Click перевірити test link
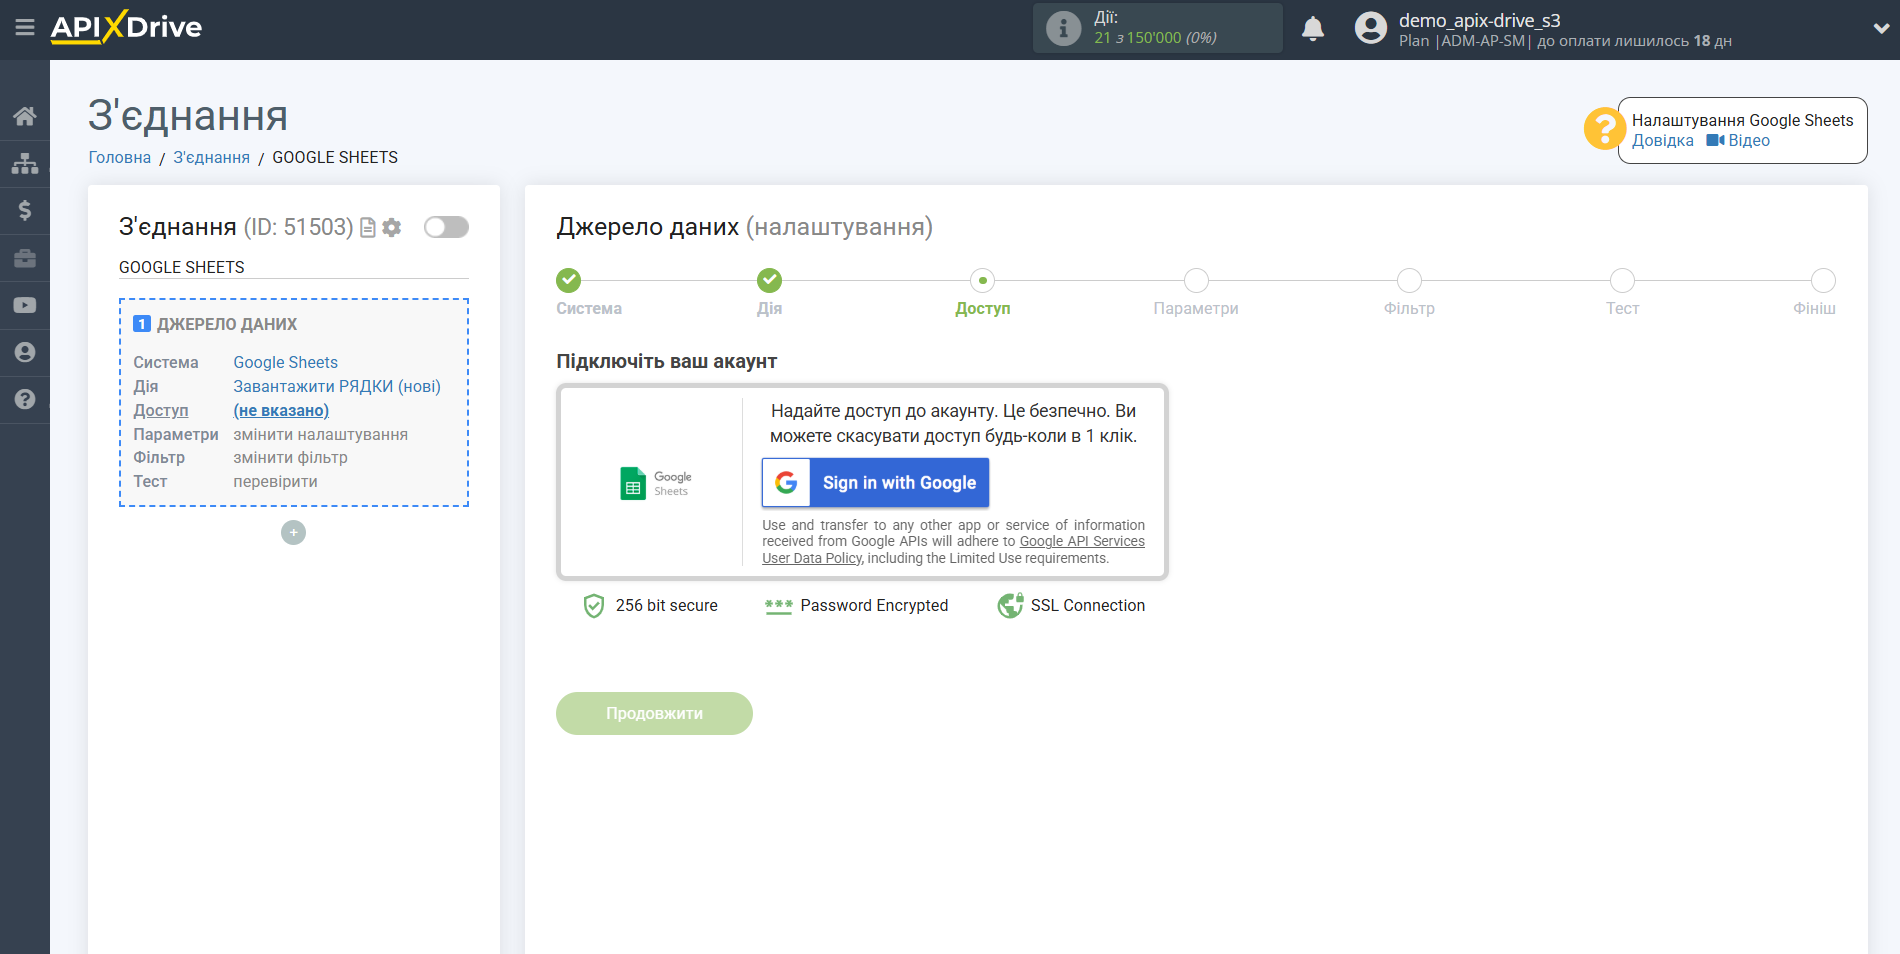Image resolution: width=1900 pixels, height=954 pixels. (275, 481)
